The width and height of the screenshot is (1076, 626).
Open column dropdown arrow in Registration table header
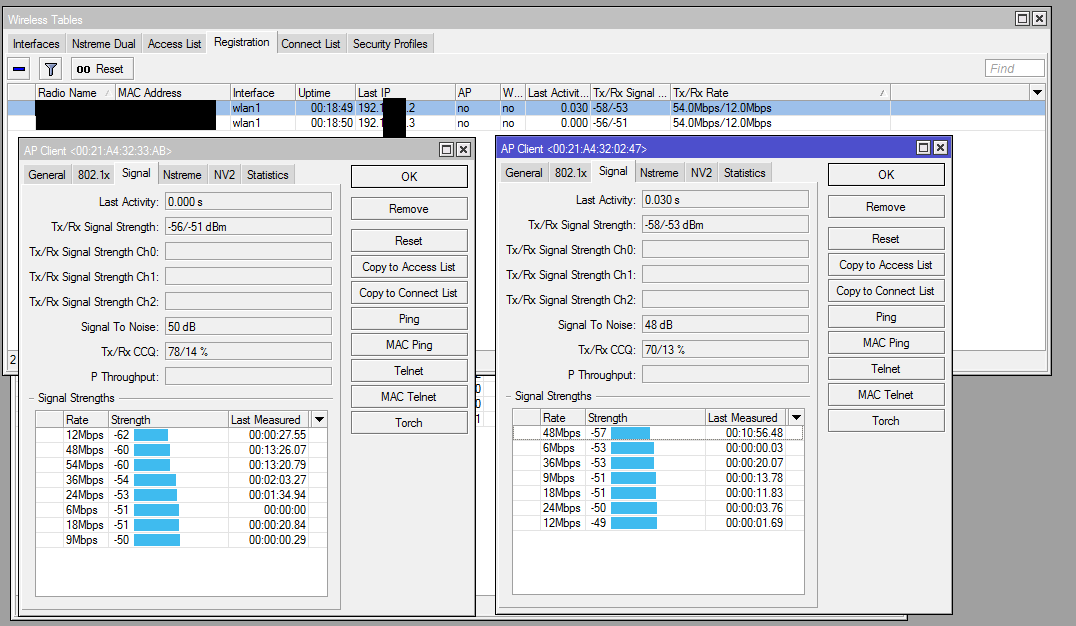pyautogui.click(x=1037, y=93)
